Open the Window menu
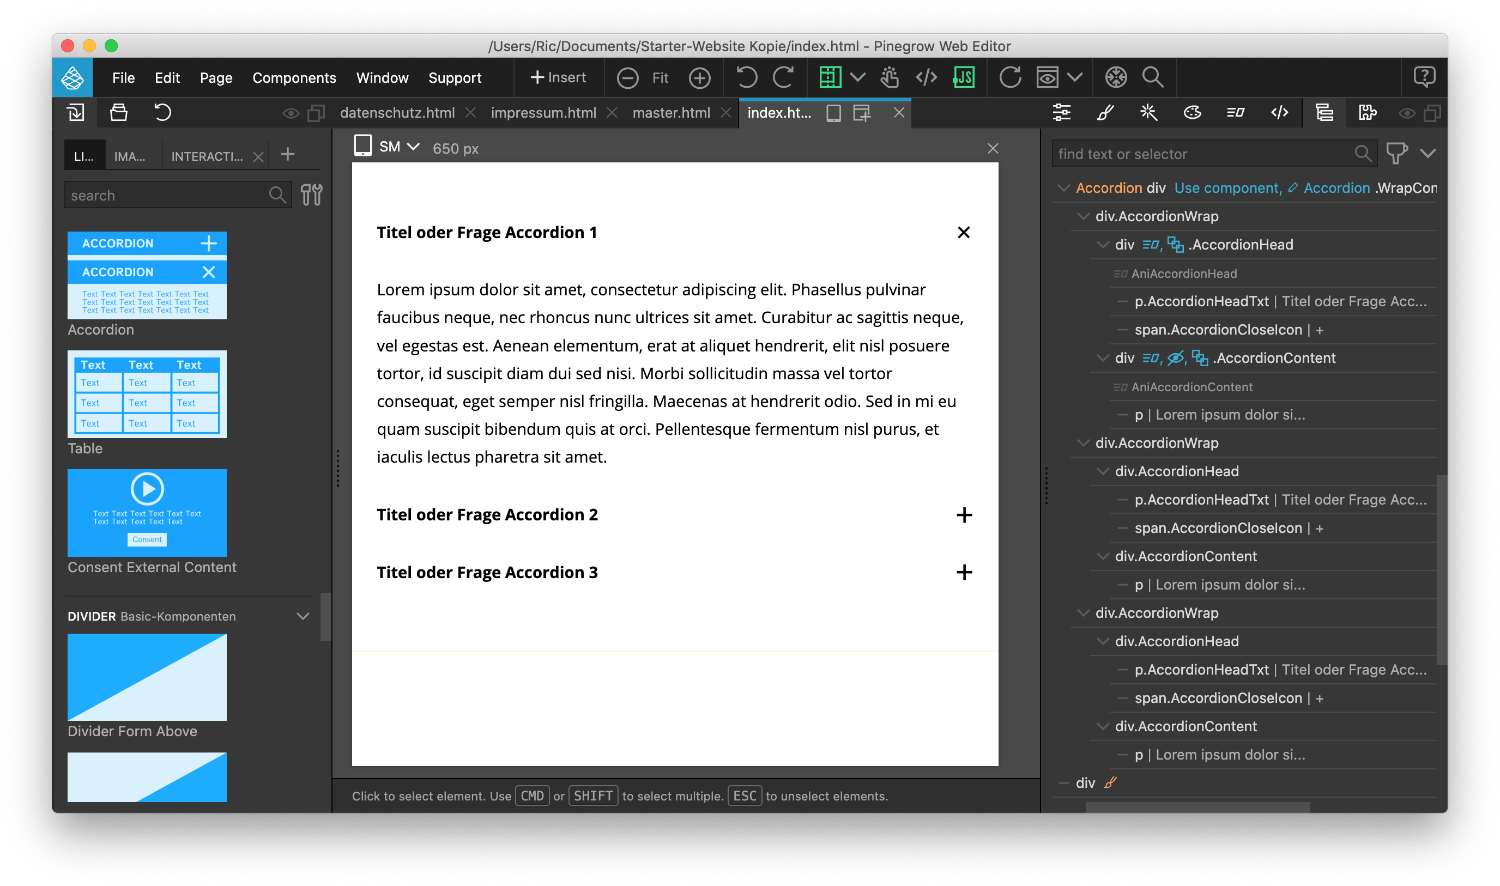This screenshot has height=886, width=1500. (x=382, y=78)
